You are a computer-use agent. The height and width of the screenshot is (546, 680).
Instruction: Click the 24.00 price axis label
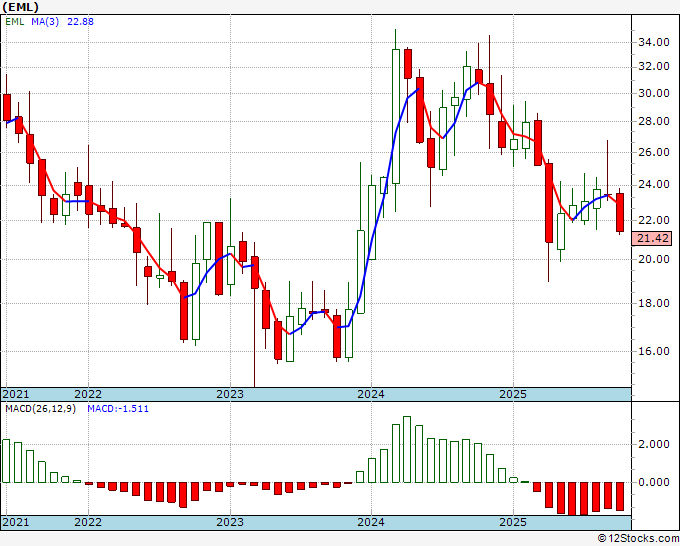pos(653,185)
